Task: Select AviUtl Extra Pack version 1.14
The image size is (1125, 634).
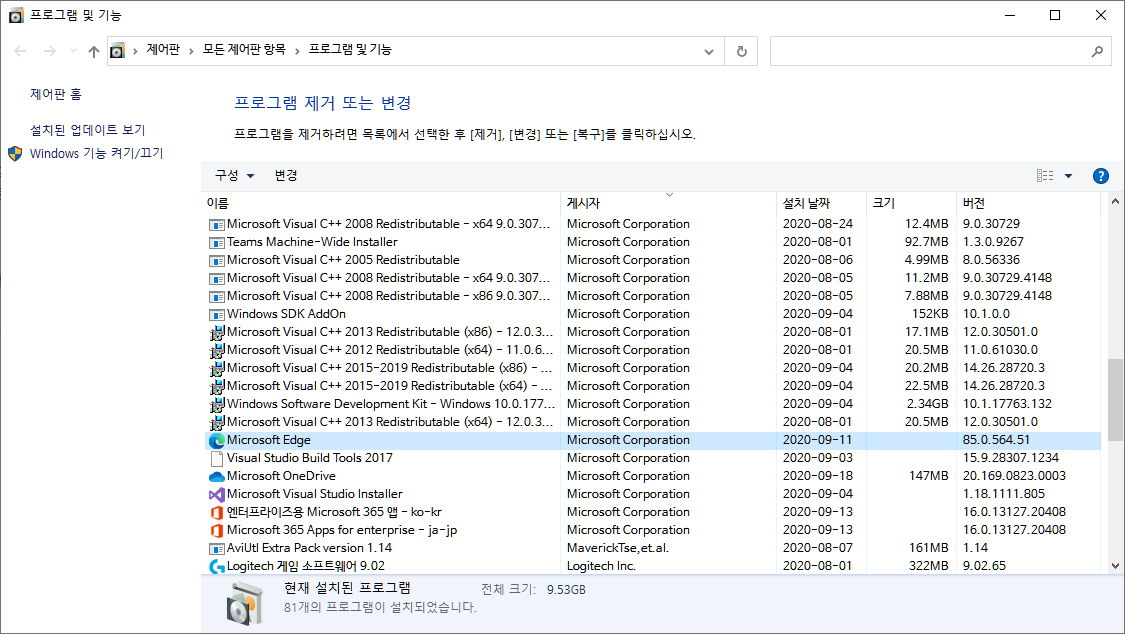Action: [x=309, y=549]
